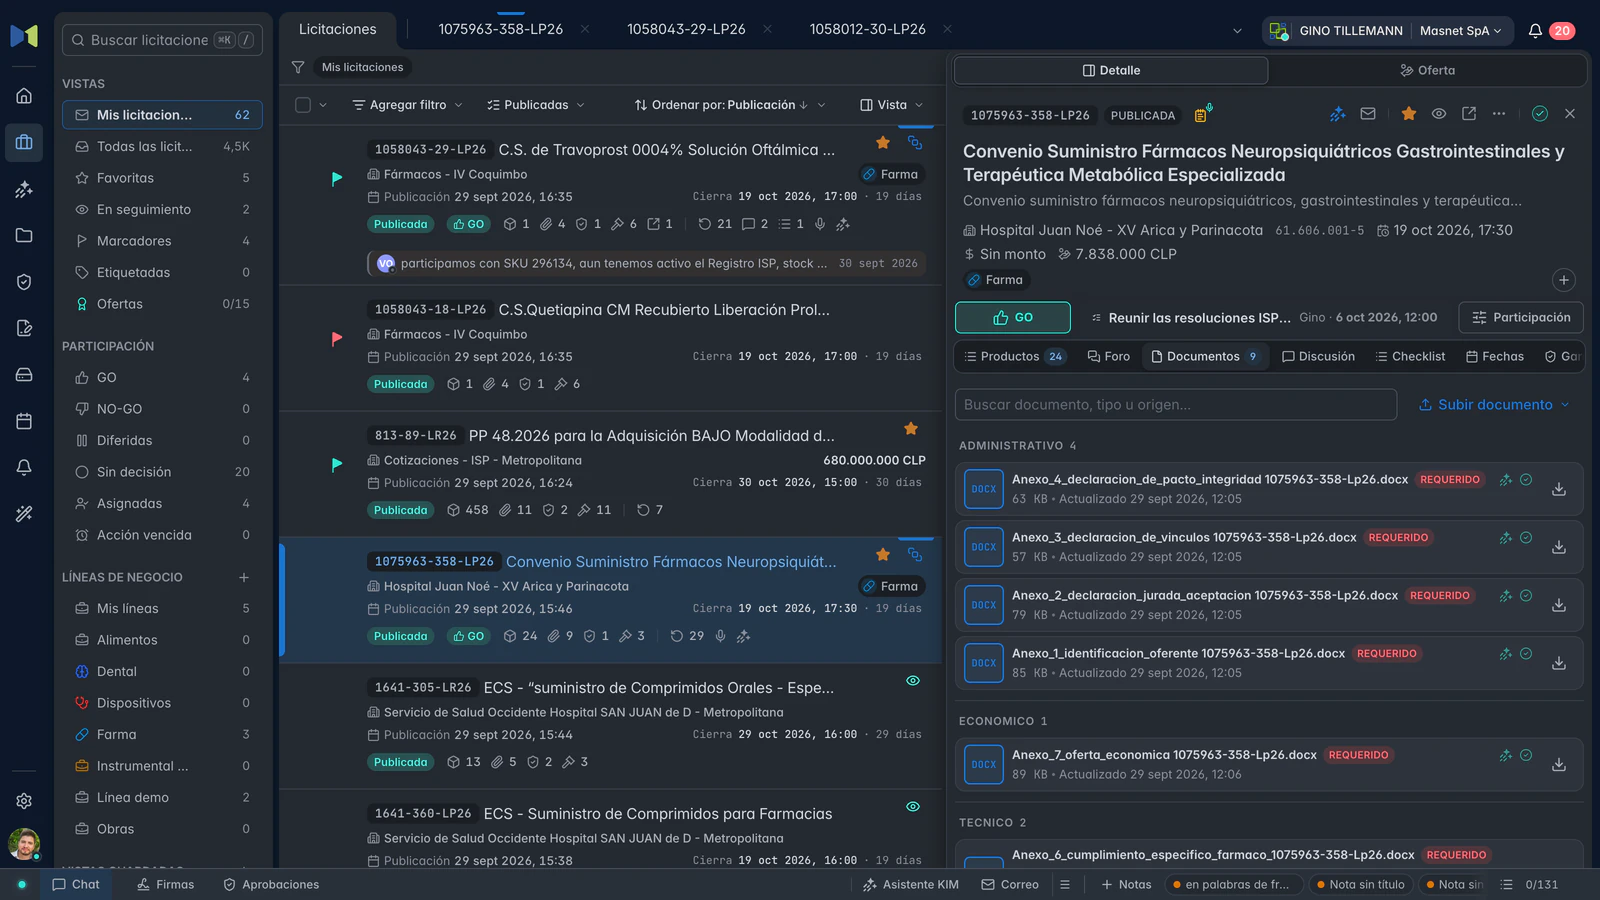
Task: Toggle favorite star in detail header
Action: [x=1409, y=114]
